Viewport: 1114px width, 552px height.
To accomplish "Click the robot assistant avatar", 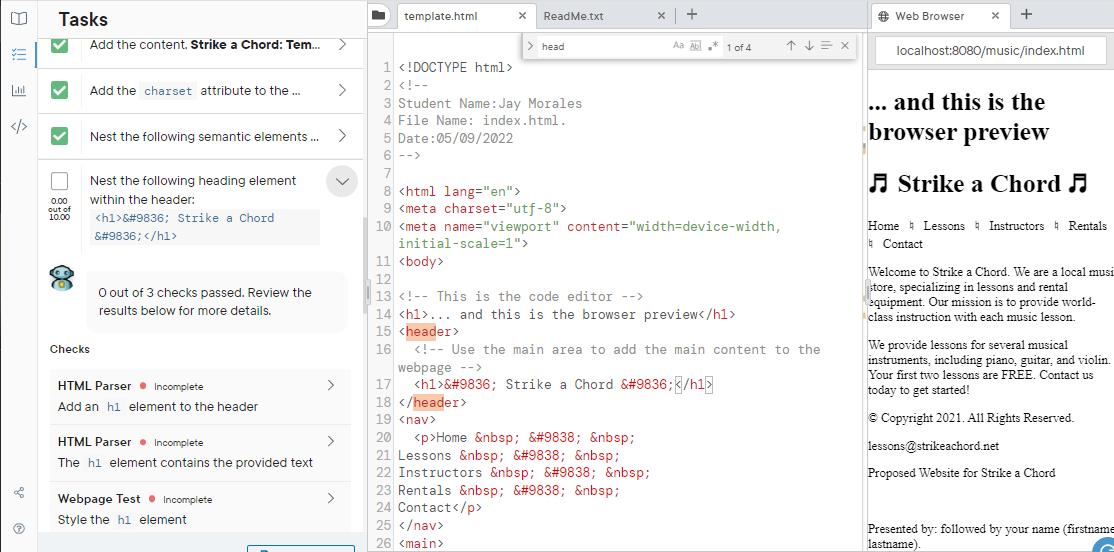I will (x=62, y=278).
